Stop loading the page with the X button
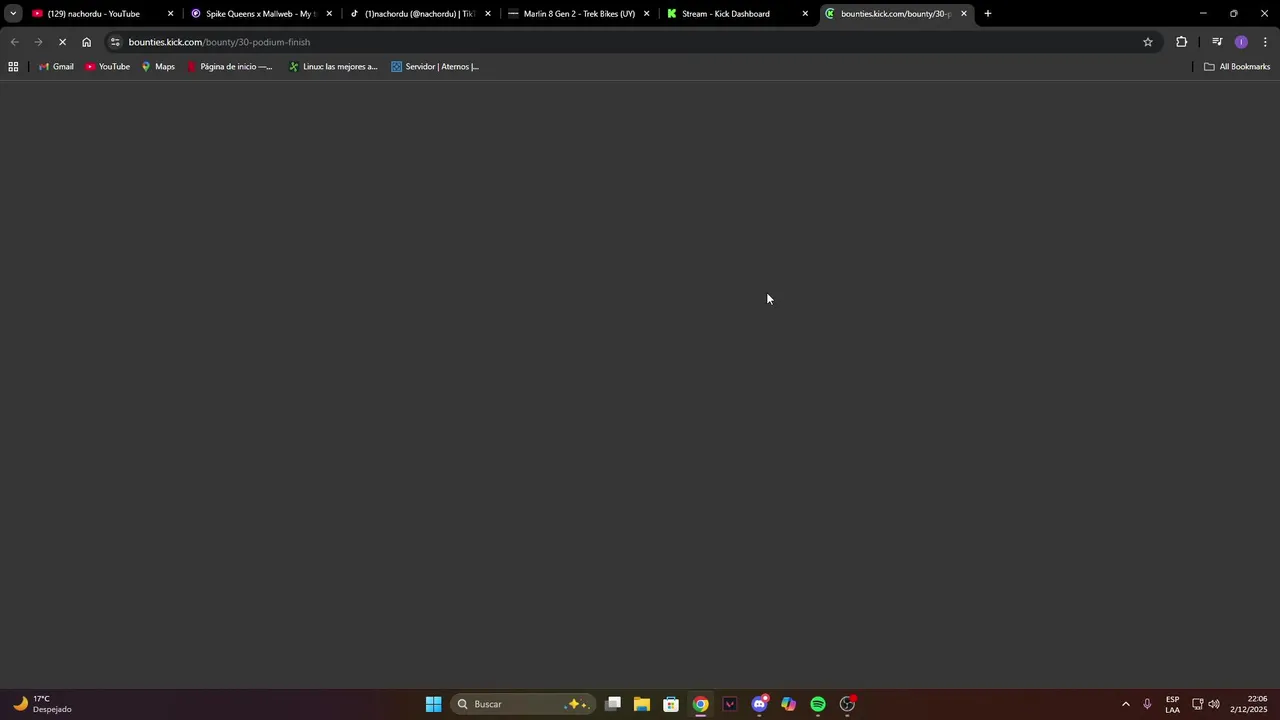 pyautogui.click(x=62, y=42)
